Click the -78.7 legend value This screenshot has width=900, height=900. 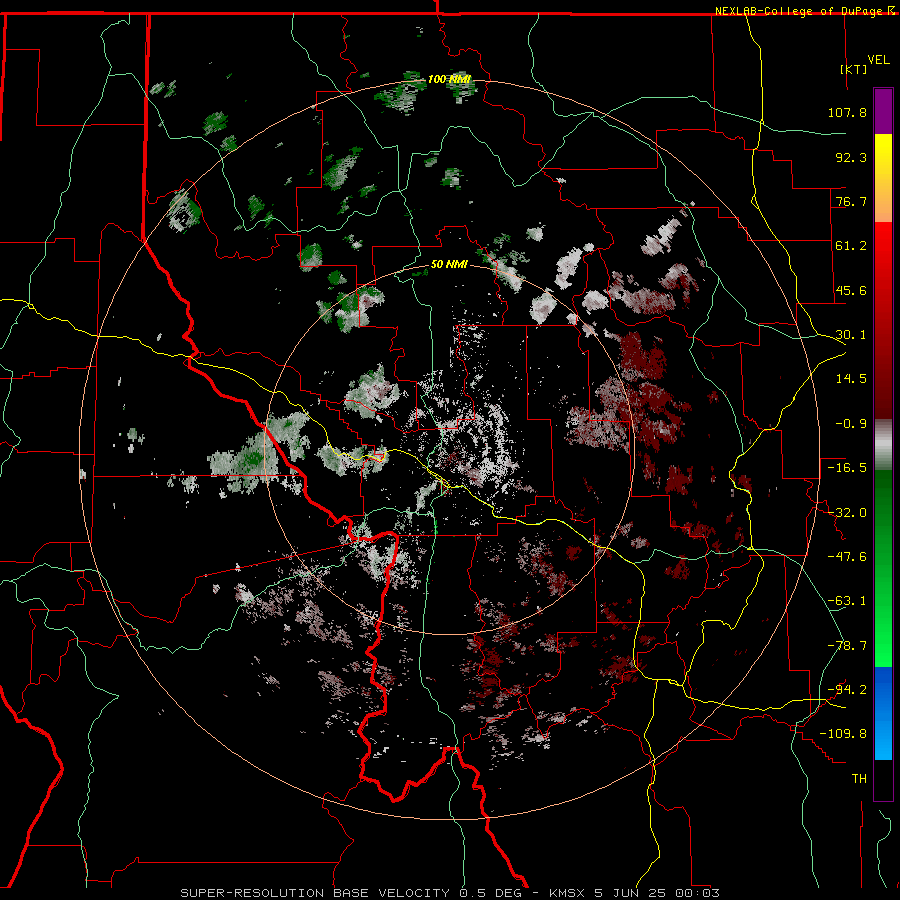847,646
